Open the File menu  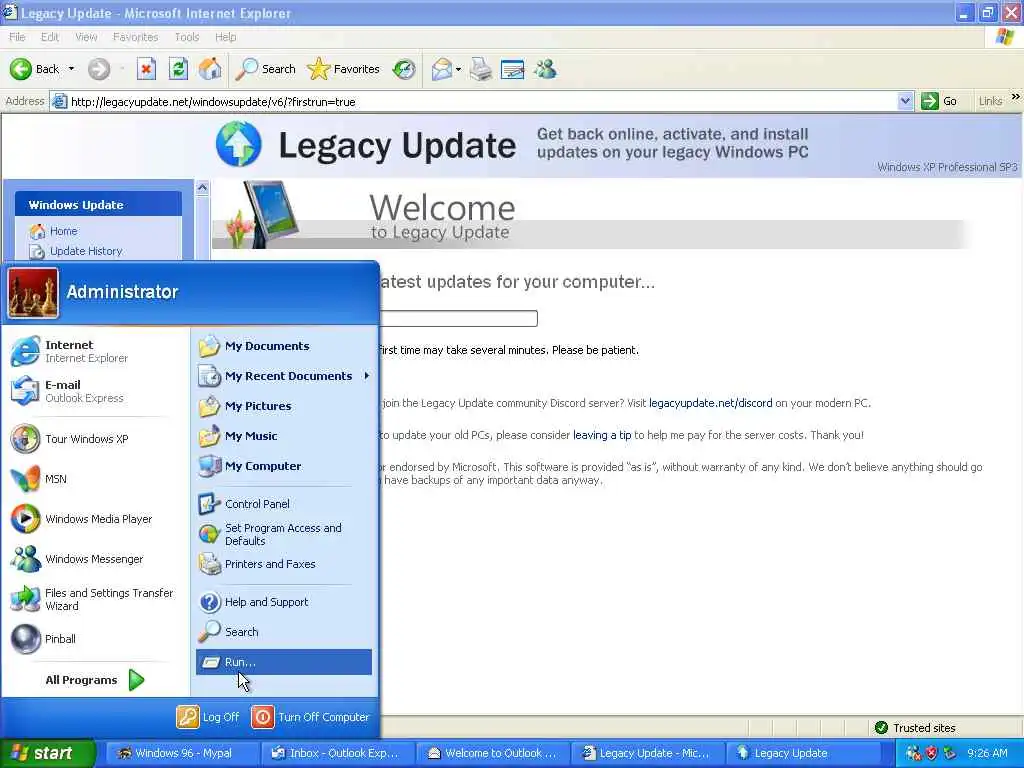click(17, 37)
